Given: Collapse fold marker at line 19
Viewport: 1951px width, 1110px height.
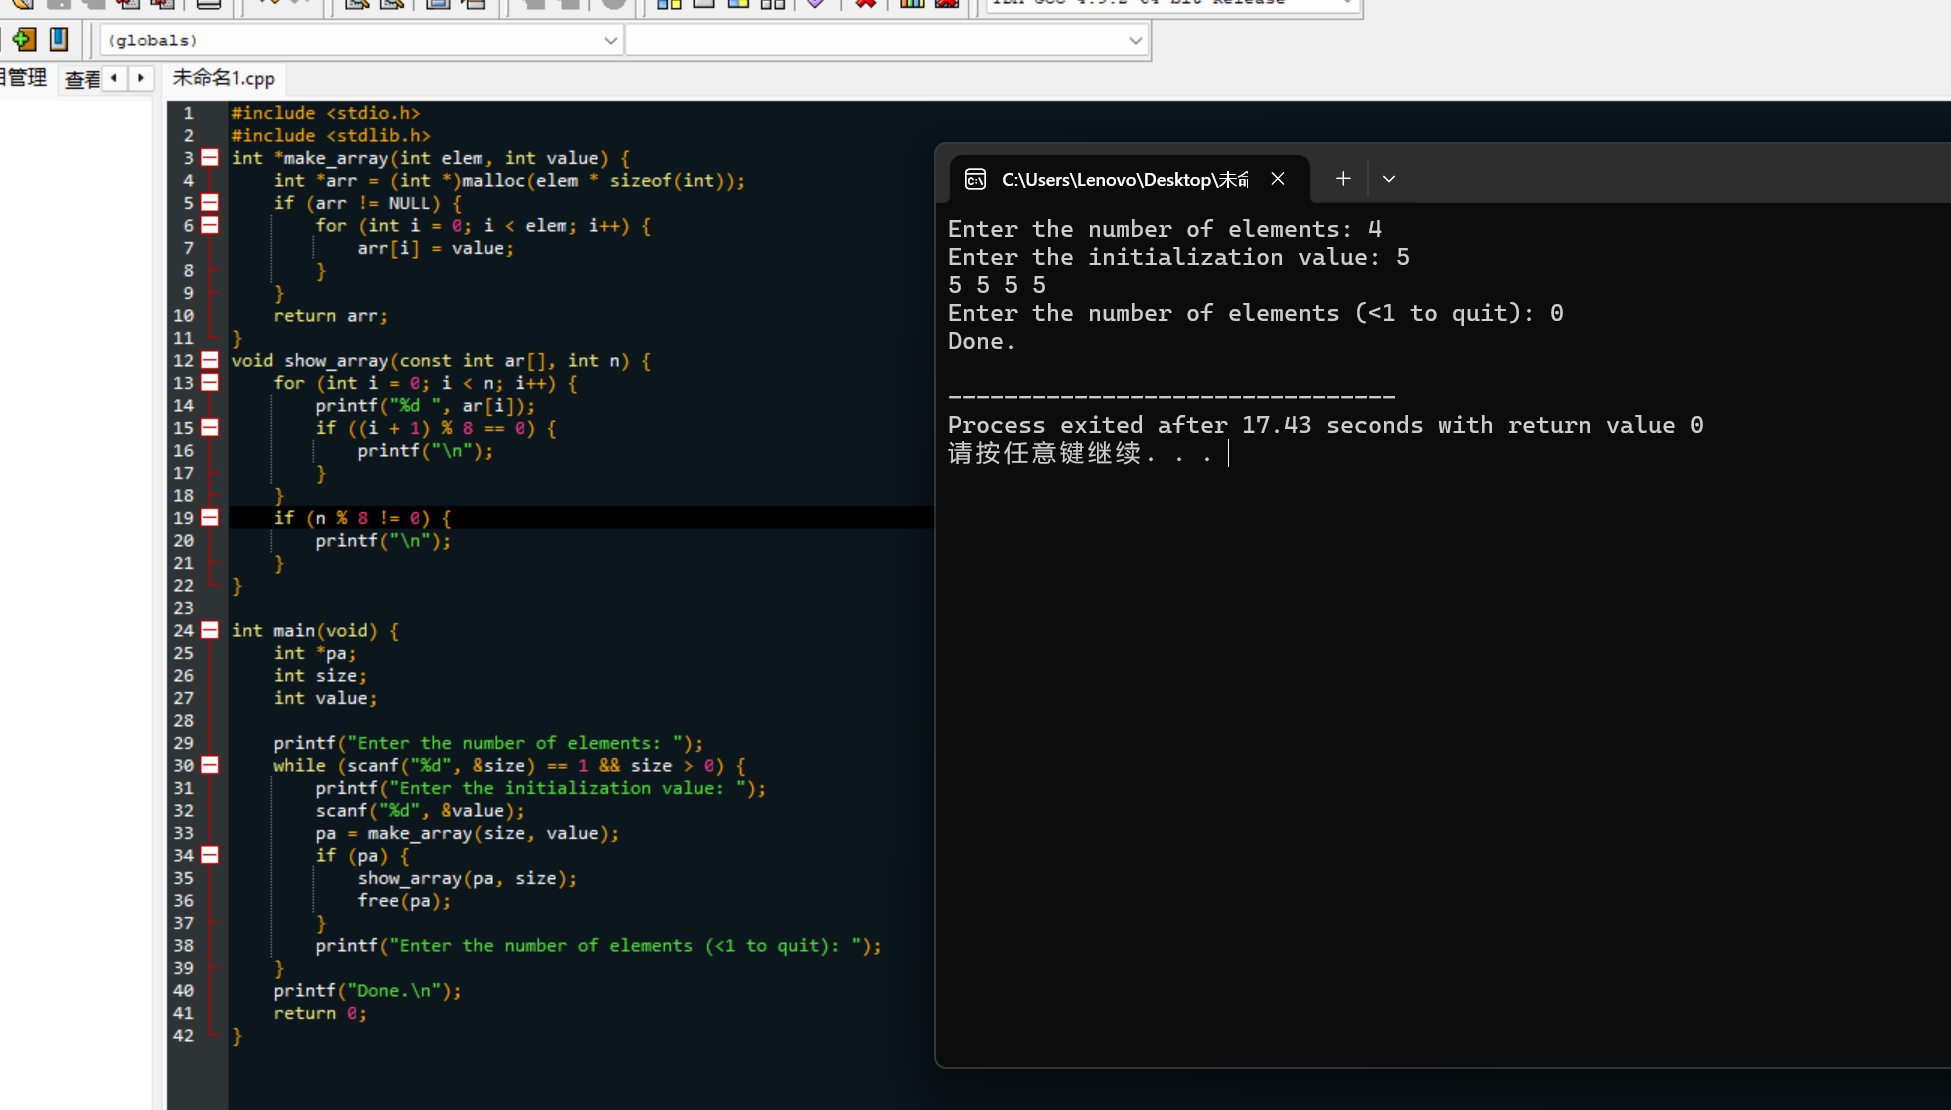Looking at the screenshot, I should tap(210, 518).
